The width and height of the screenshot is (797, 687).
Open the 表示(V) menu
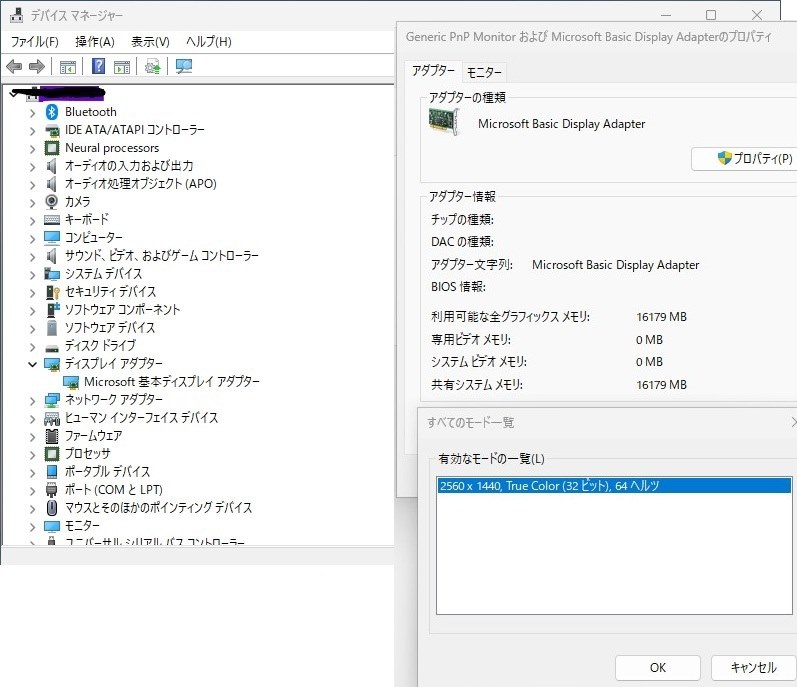click(150, 42)
